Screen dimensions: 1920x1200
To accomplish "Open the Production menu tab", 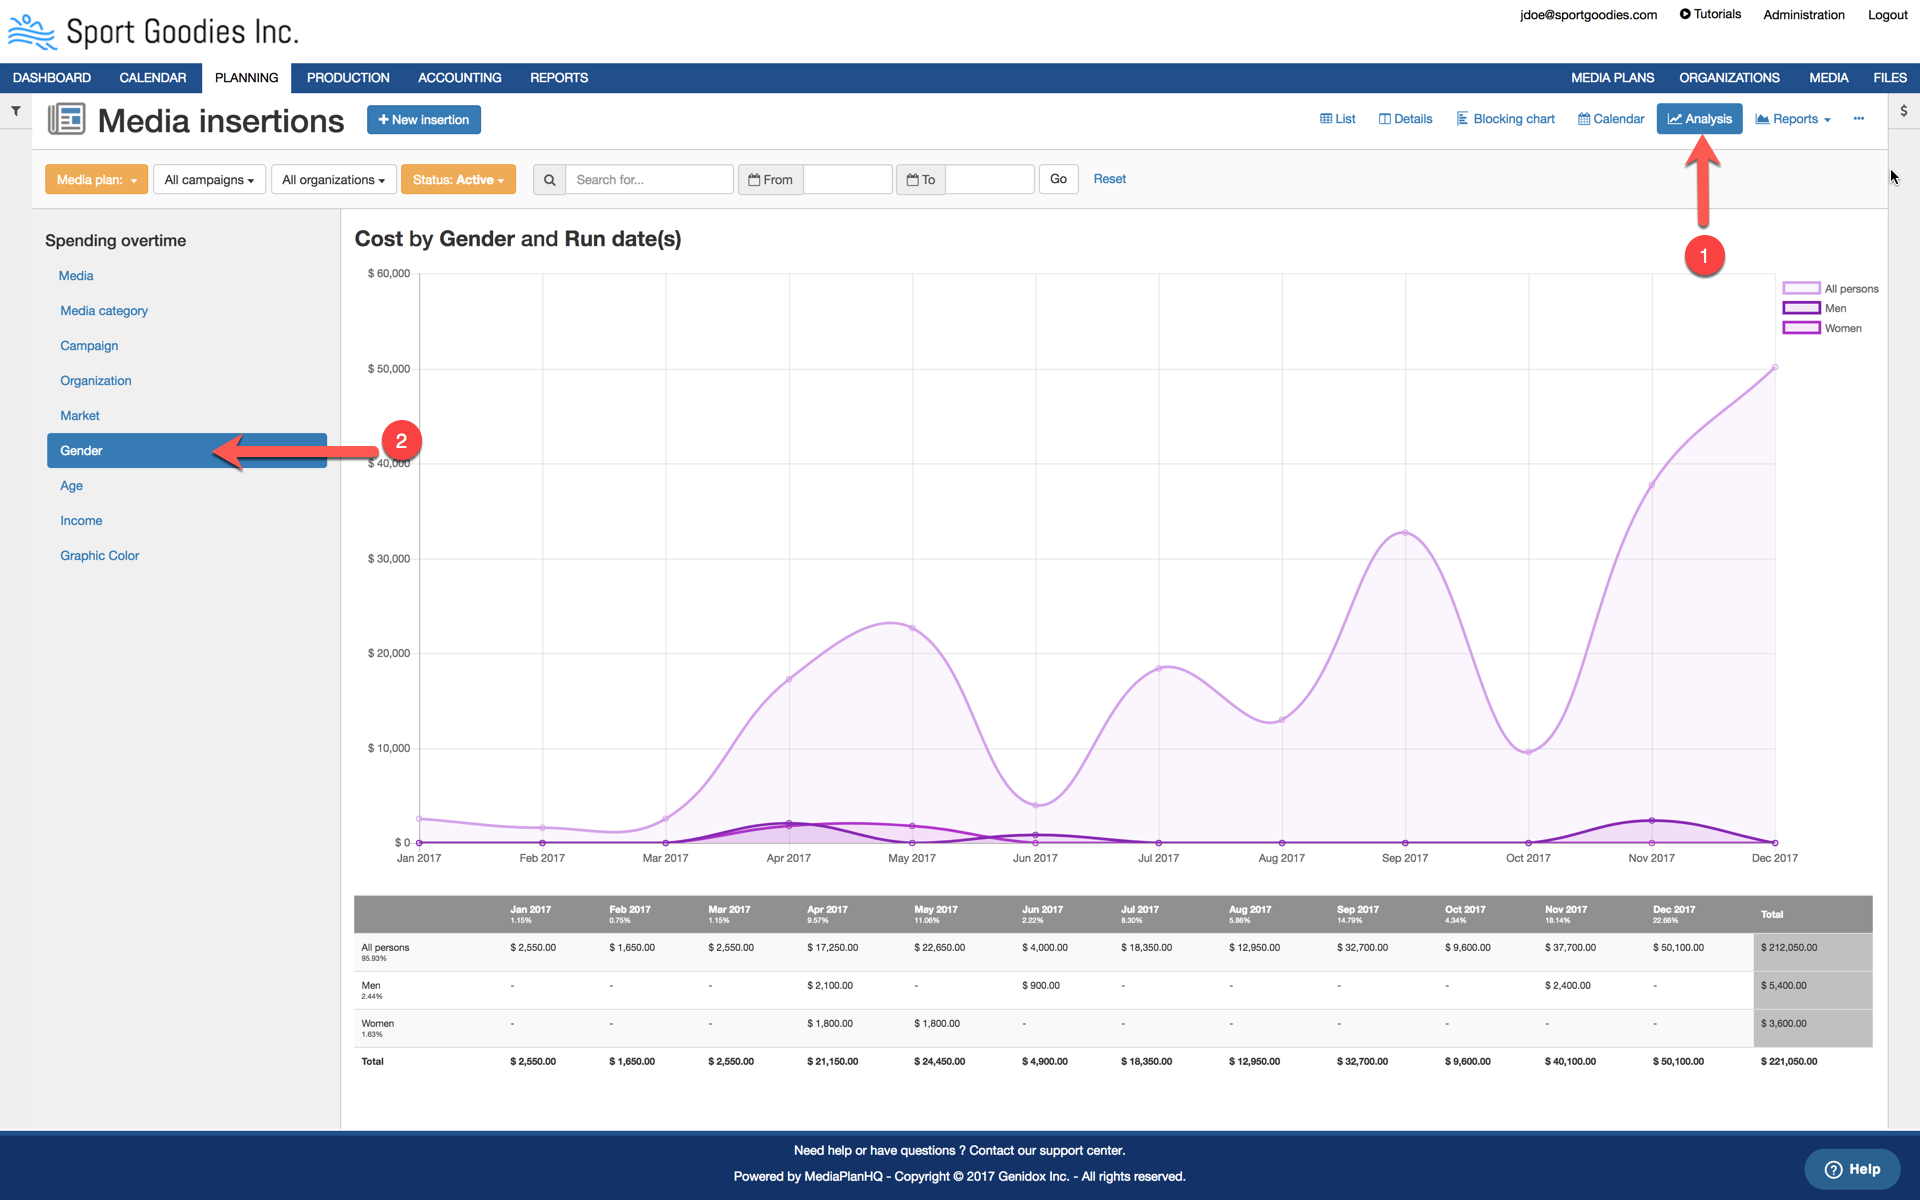I will (348, 78).
